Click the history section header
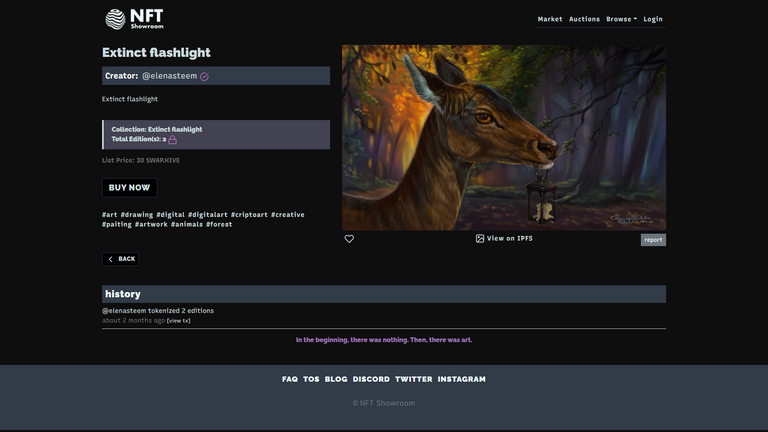The image size is (768, 432). (x=384, y=294)
